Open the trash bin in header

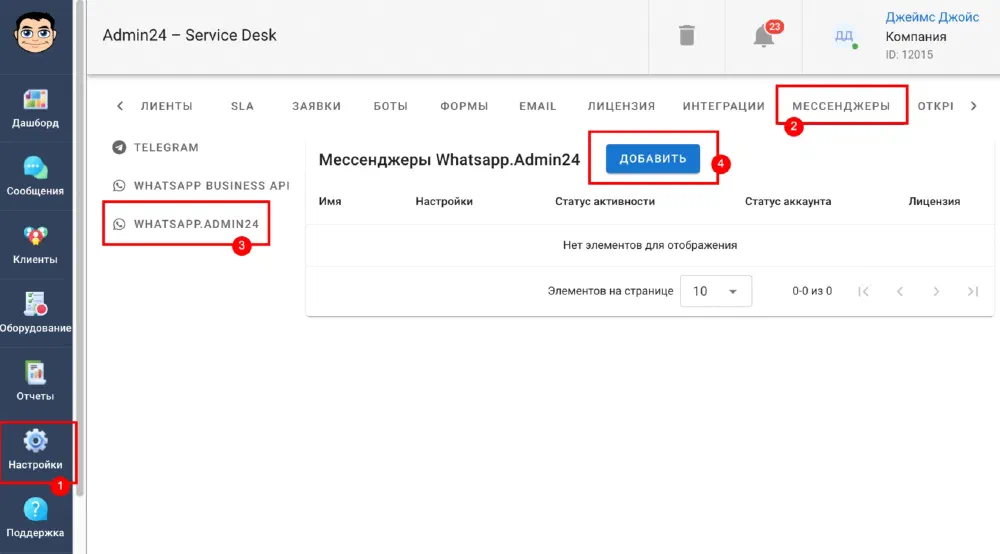pyautogui.click(x=687, y=35)
